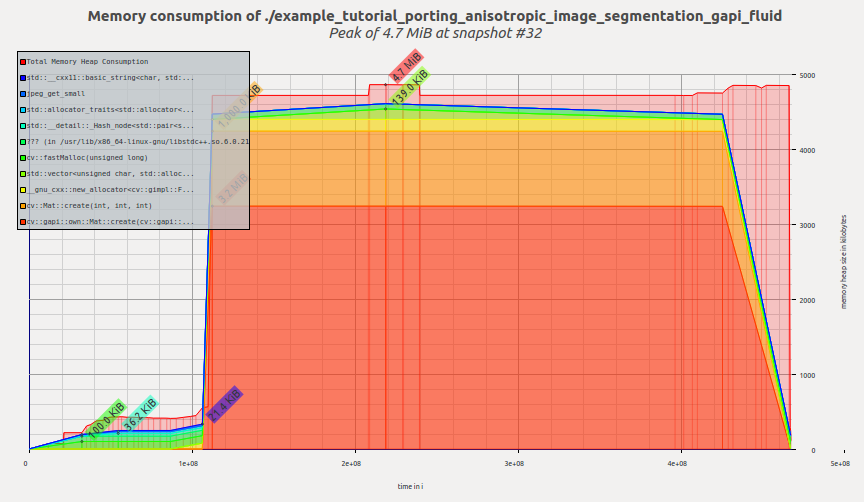The image size is (864, 502).
Task: Click the 'memory heap size in kilobytes' label
Action: coord(843,260)
